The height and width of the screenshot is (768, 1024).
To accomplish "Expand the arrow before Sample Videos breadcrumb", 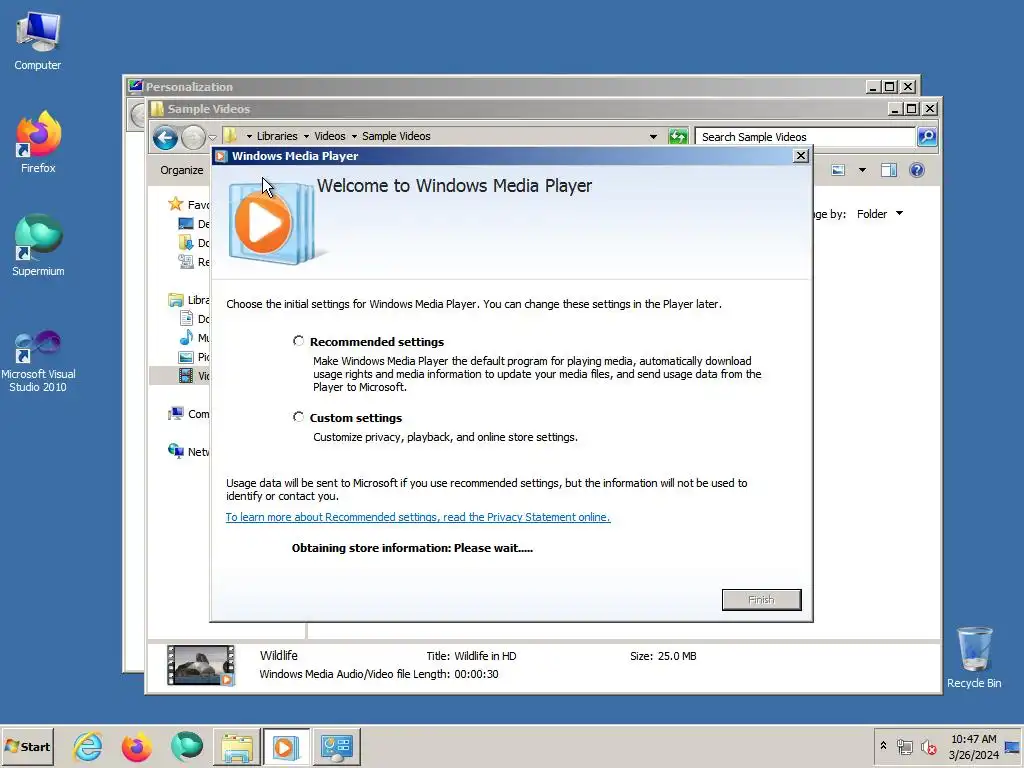I will 354,136.
